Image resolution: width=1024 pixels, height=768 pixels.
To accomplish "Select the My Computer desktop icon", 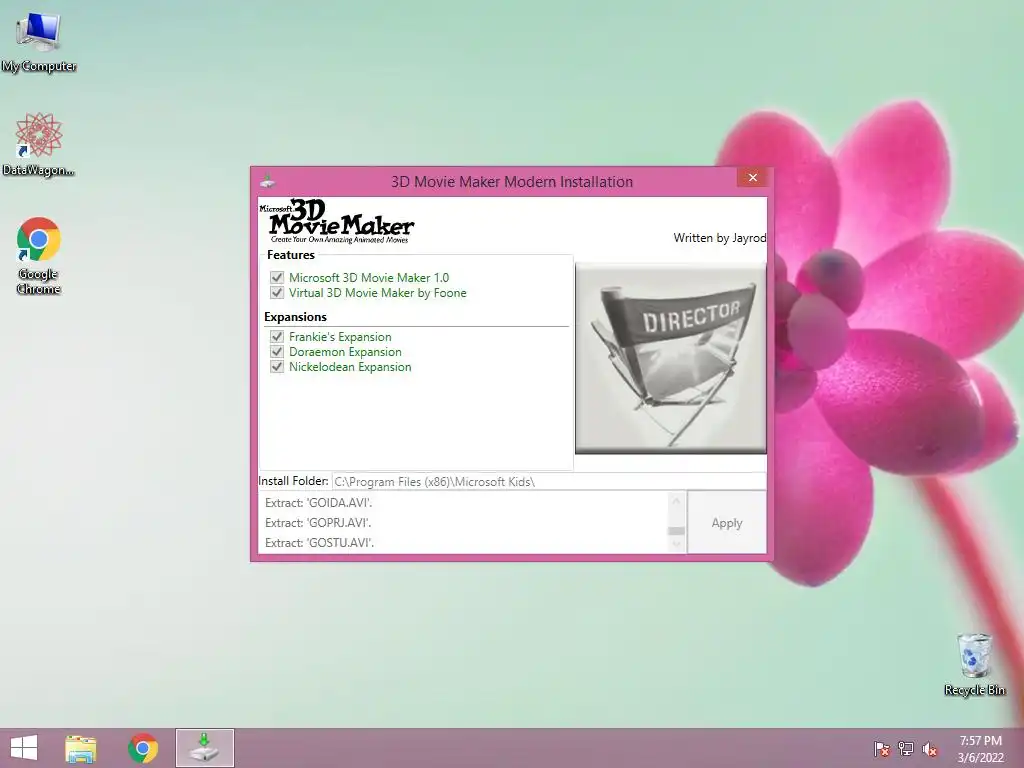I will point(39,42).
